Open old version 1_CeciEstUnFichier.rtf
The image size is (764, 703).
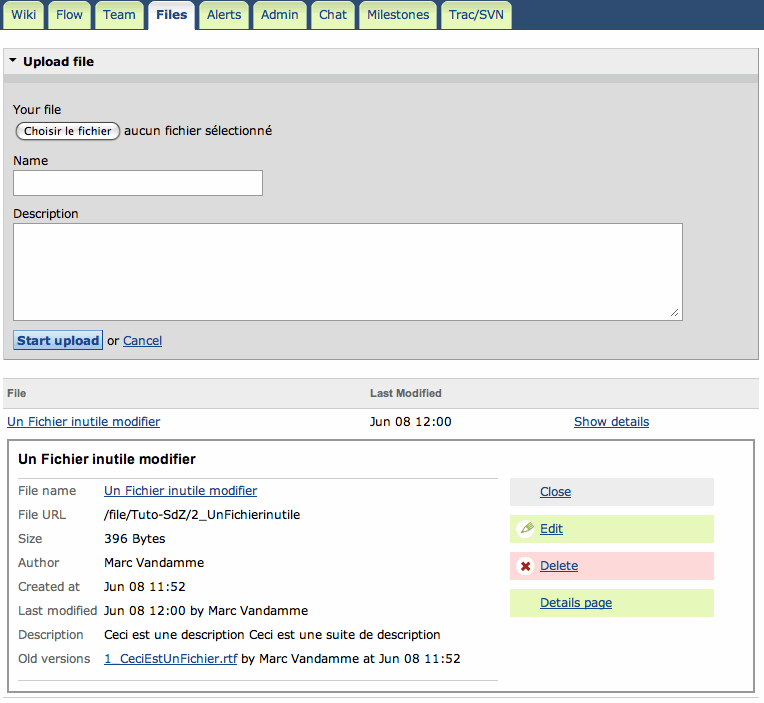(171, 659)
